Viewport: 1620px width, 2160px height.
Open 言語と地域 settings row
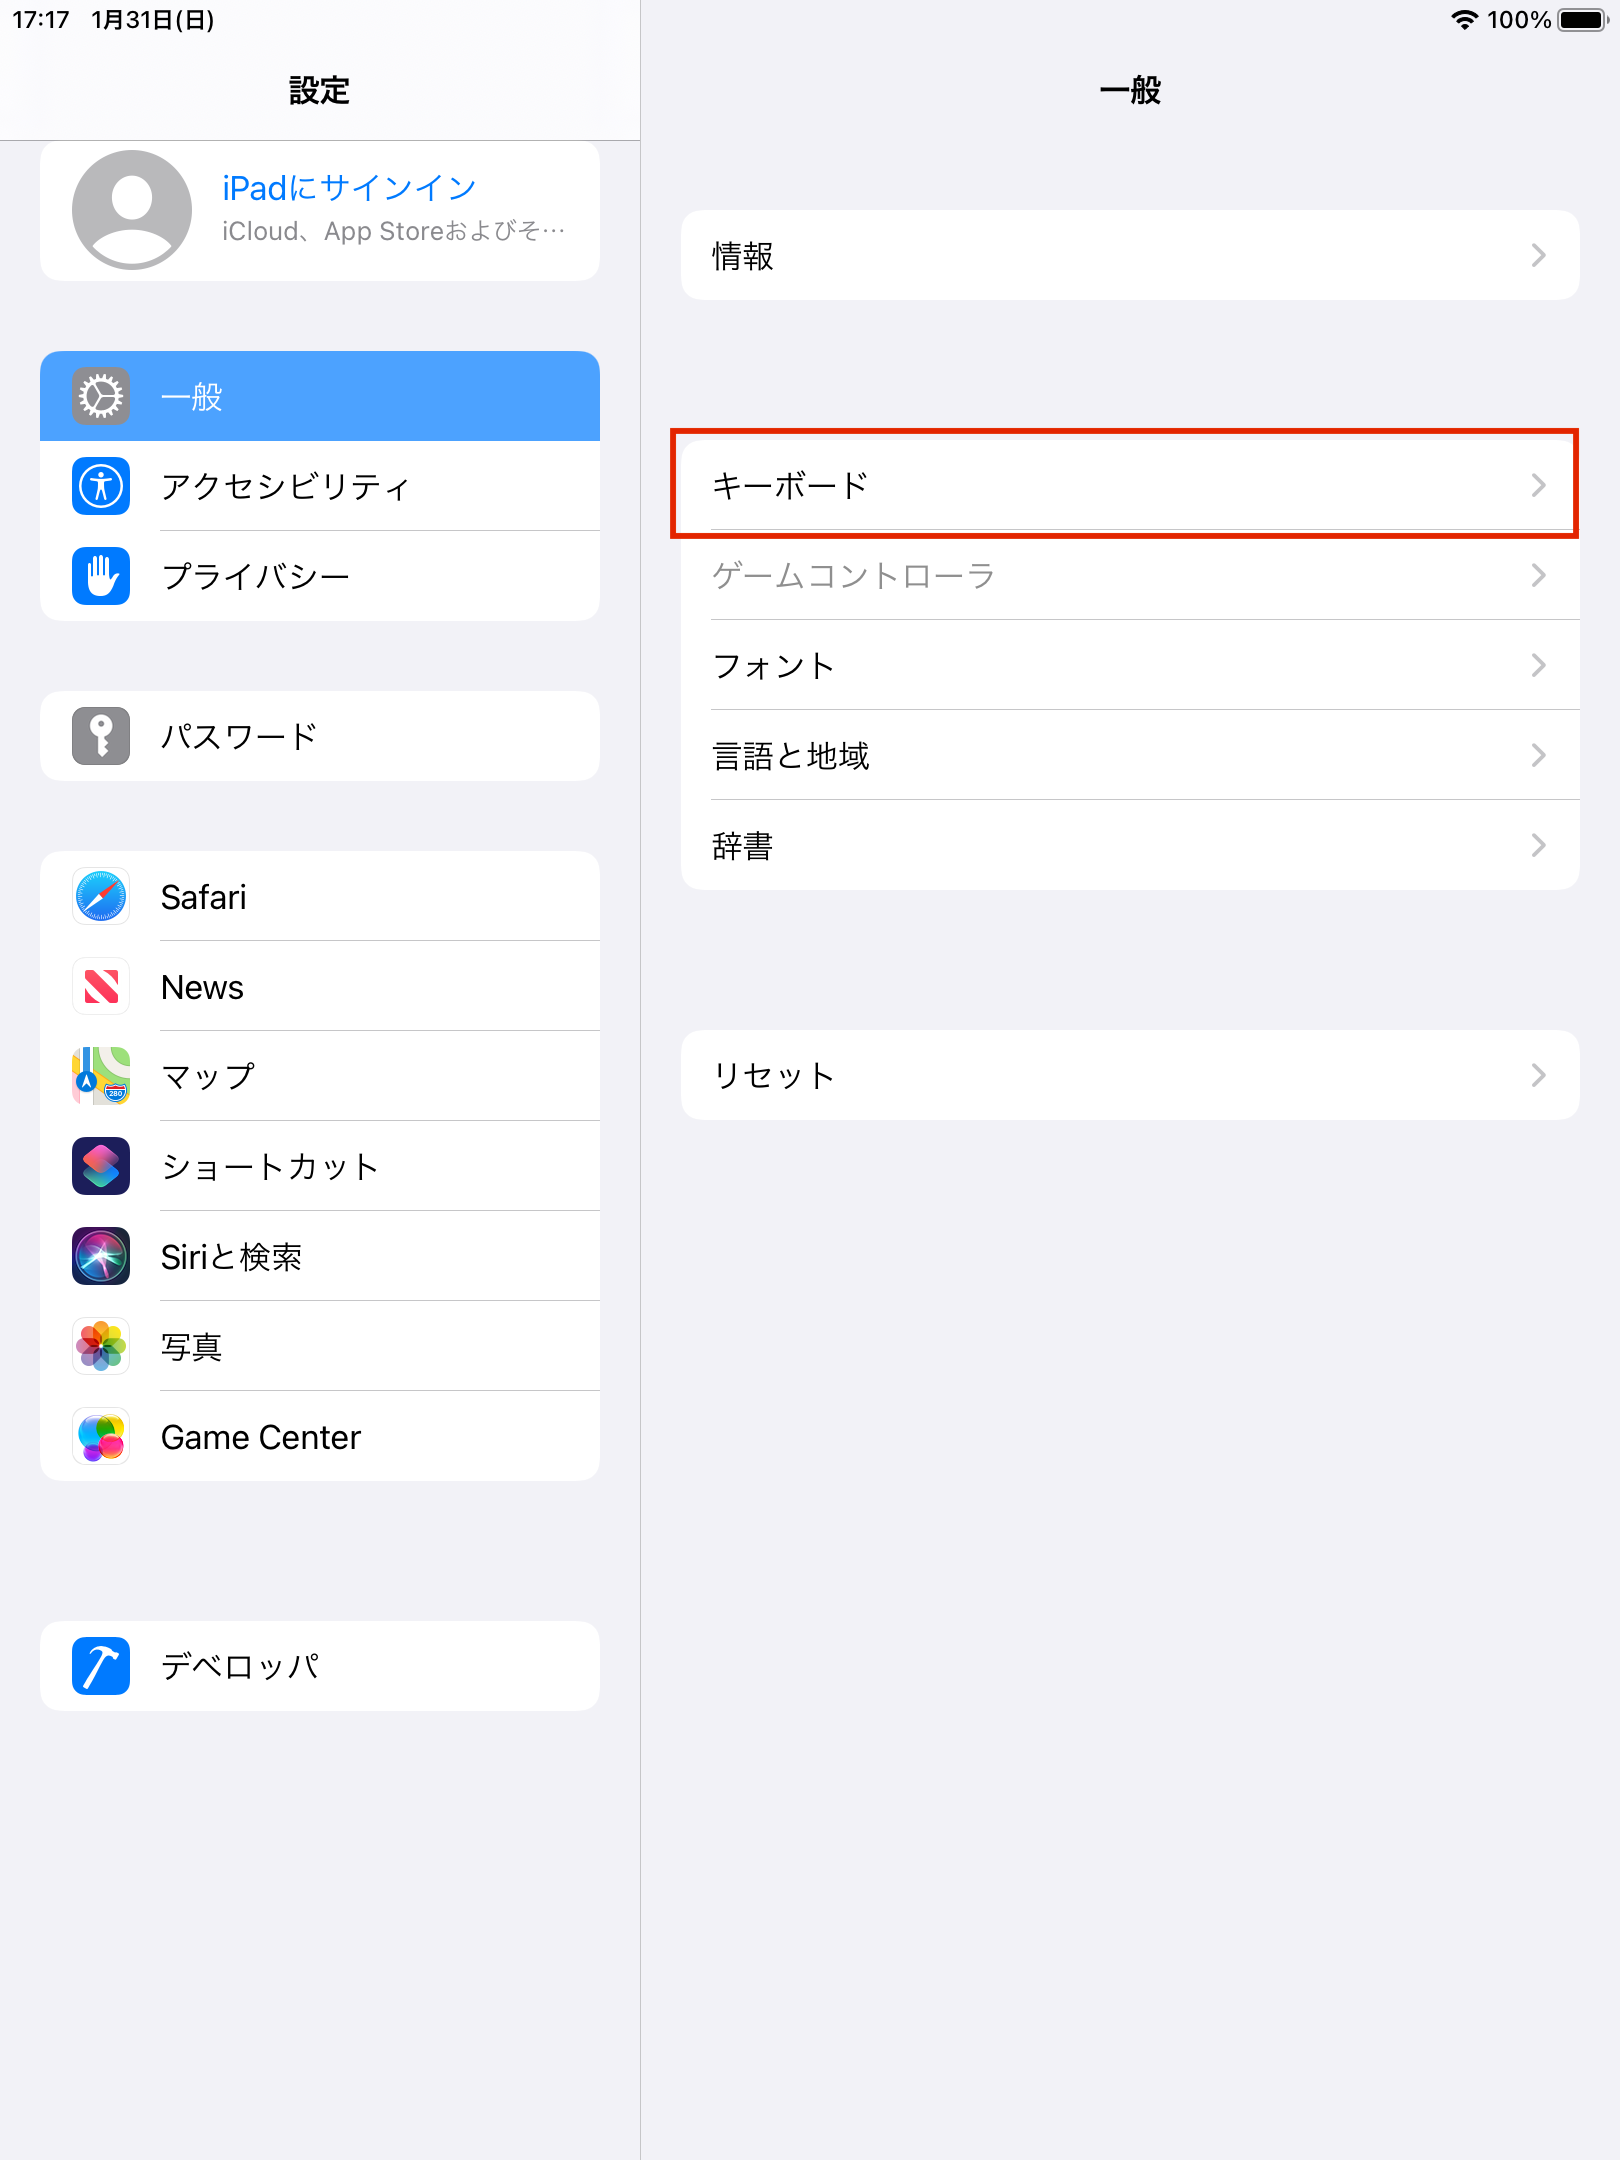coord(1130,755)
